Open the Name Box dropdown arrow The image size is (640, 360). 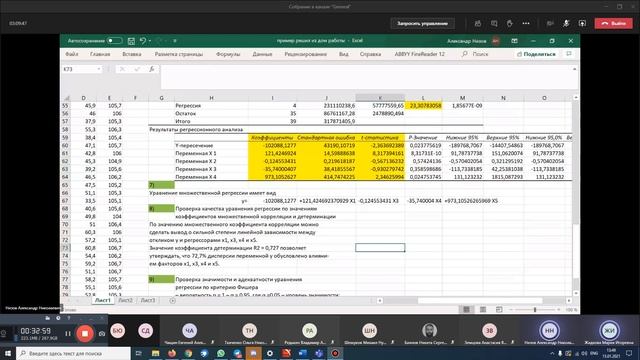pyautogui.click(x=99, y=69)
